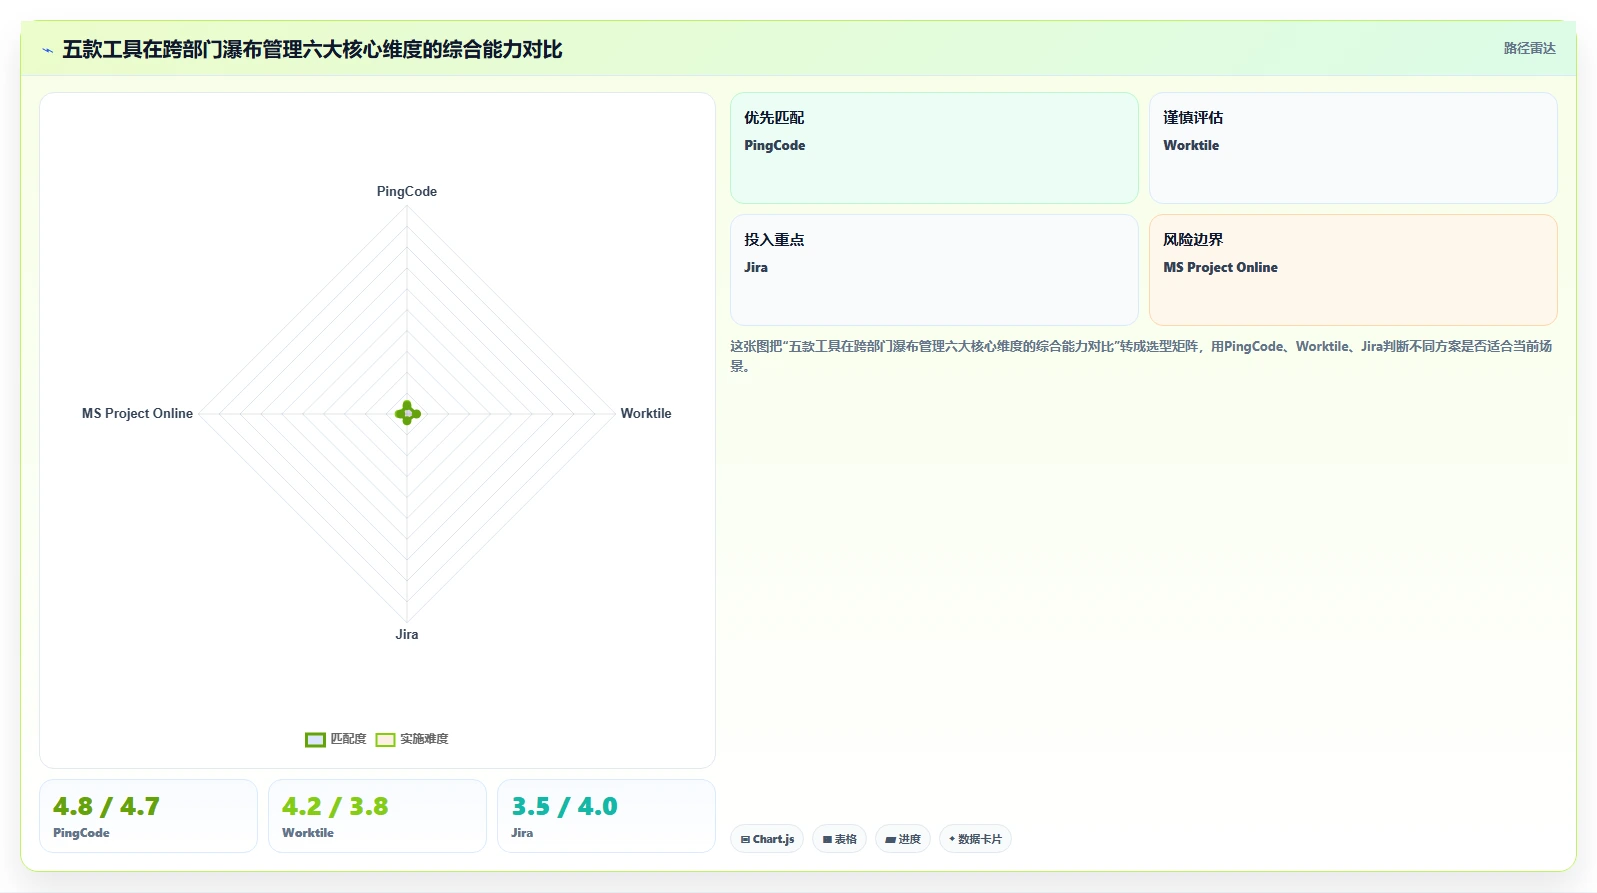Open the 优先匹配 PingCode card
Viewport: 1597px width, 893px height.
click(x=934, y=148)
